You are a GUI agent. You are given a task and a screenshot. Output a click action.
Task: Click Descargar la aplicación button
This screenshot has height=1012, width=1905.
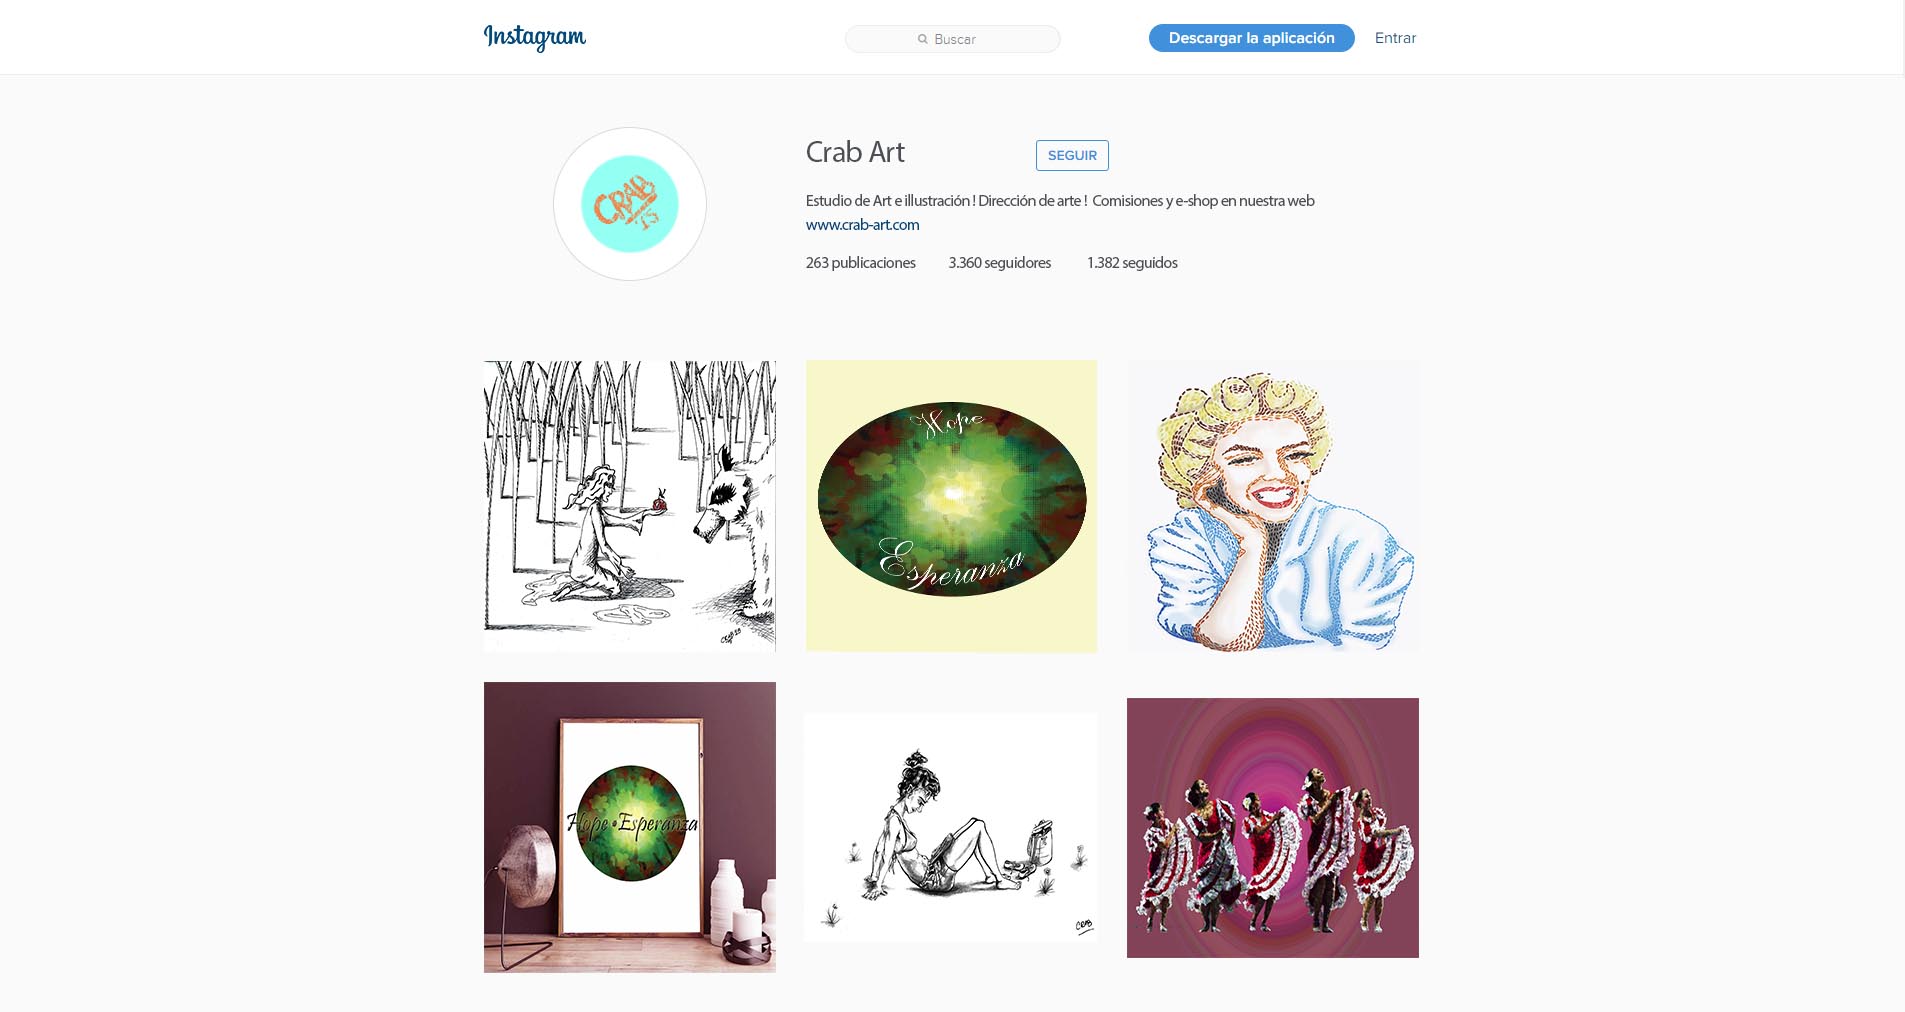coord(1251,38)
